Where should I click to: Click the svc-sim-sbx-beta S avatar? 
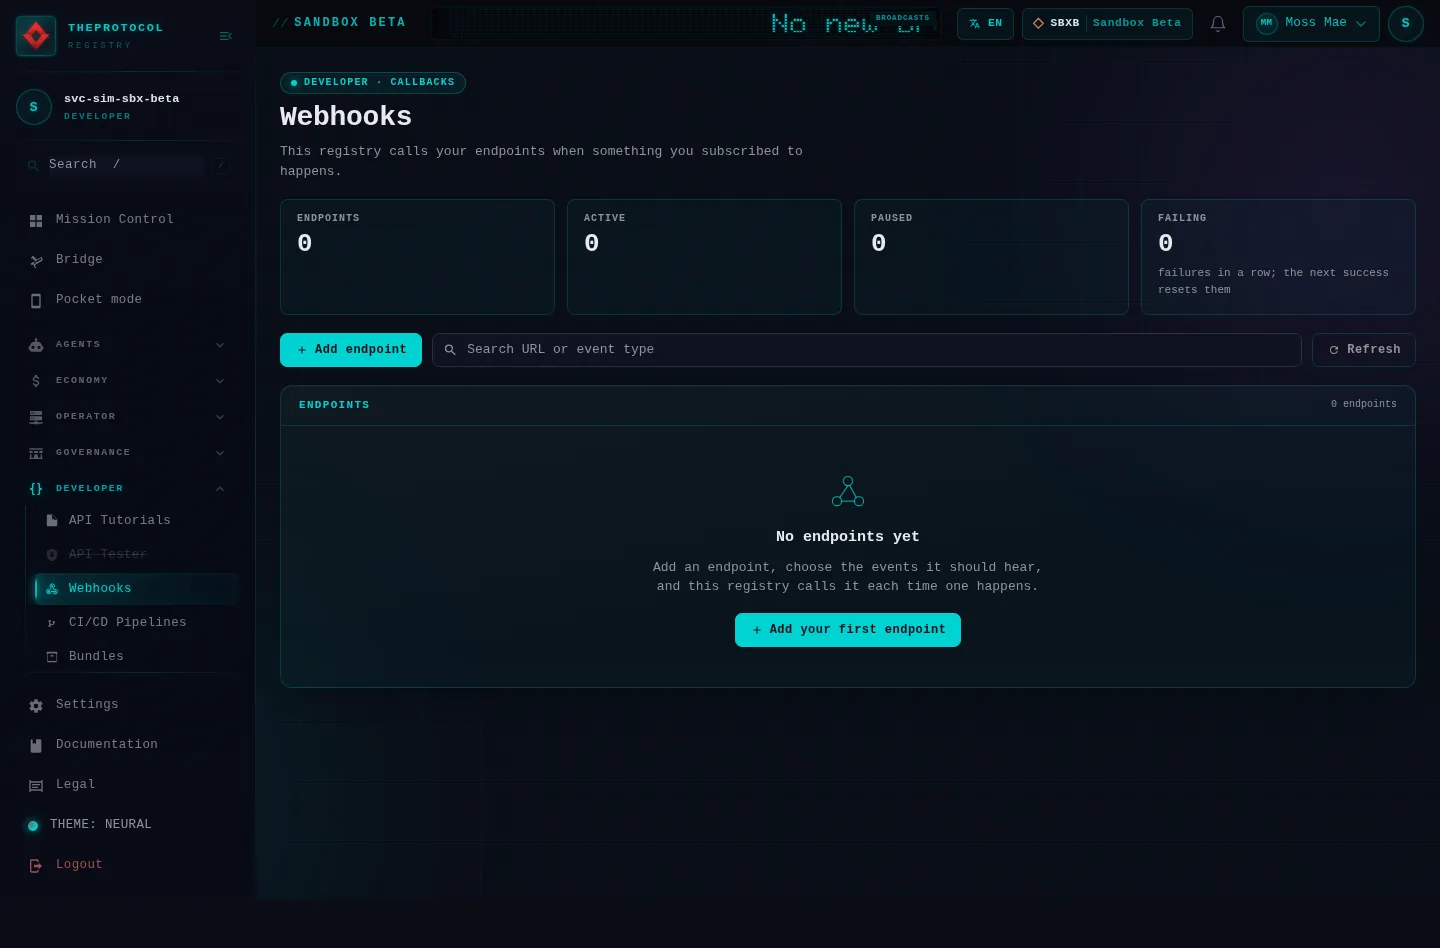coord(34,107)
